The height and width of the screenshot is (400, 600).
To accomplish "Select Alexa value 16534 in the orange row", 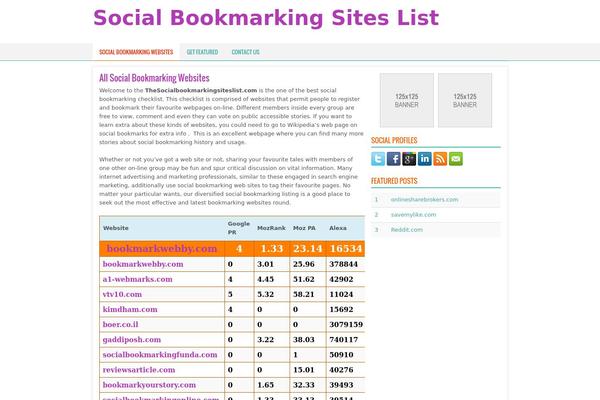I will tap(346, 249).
